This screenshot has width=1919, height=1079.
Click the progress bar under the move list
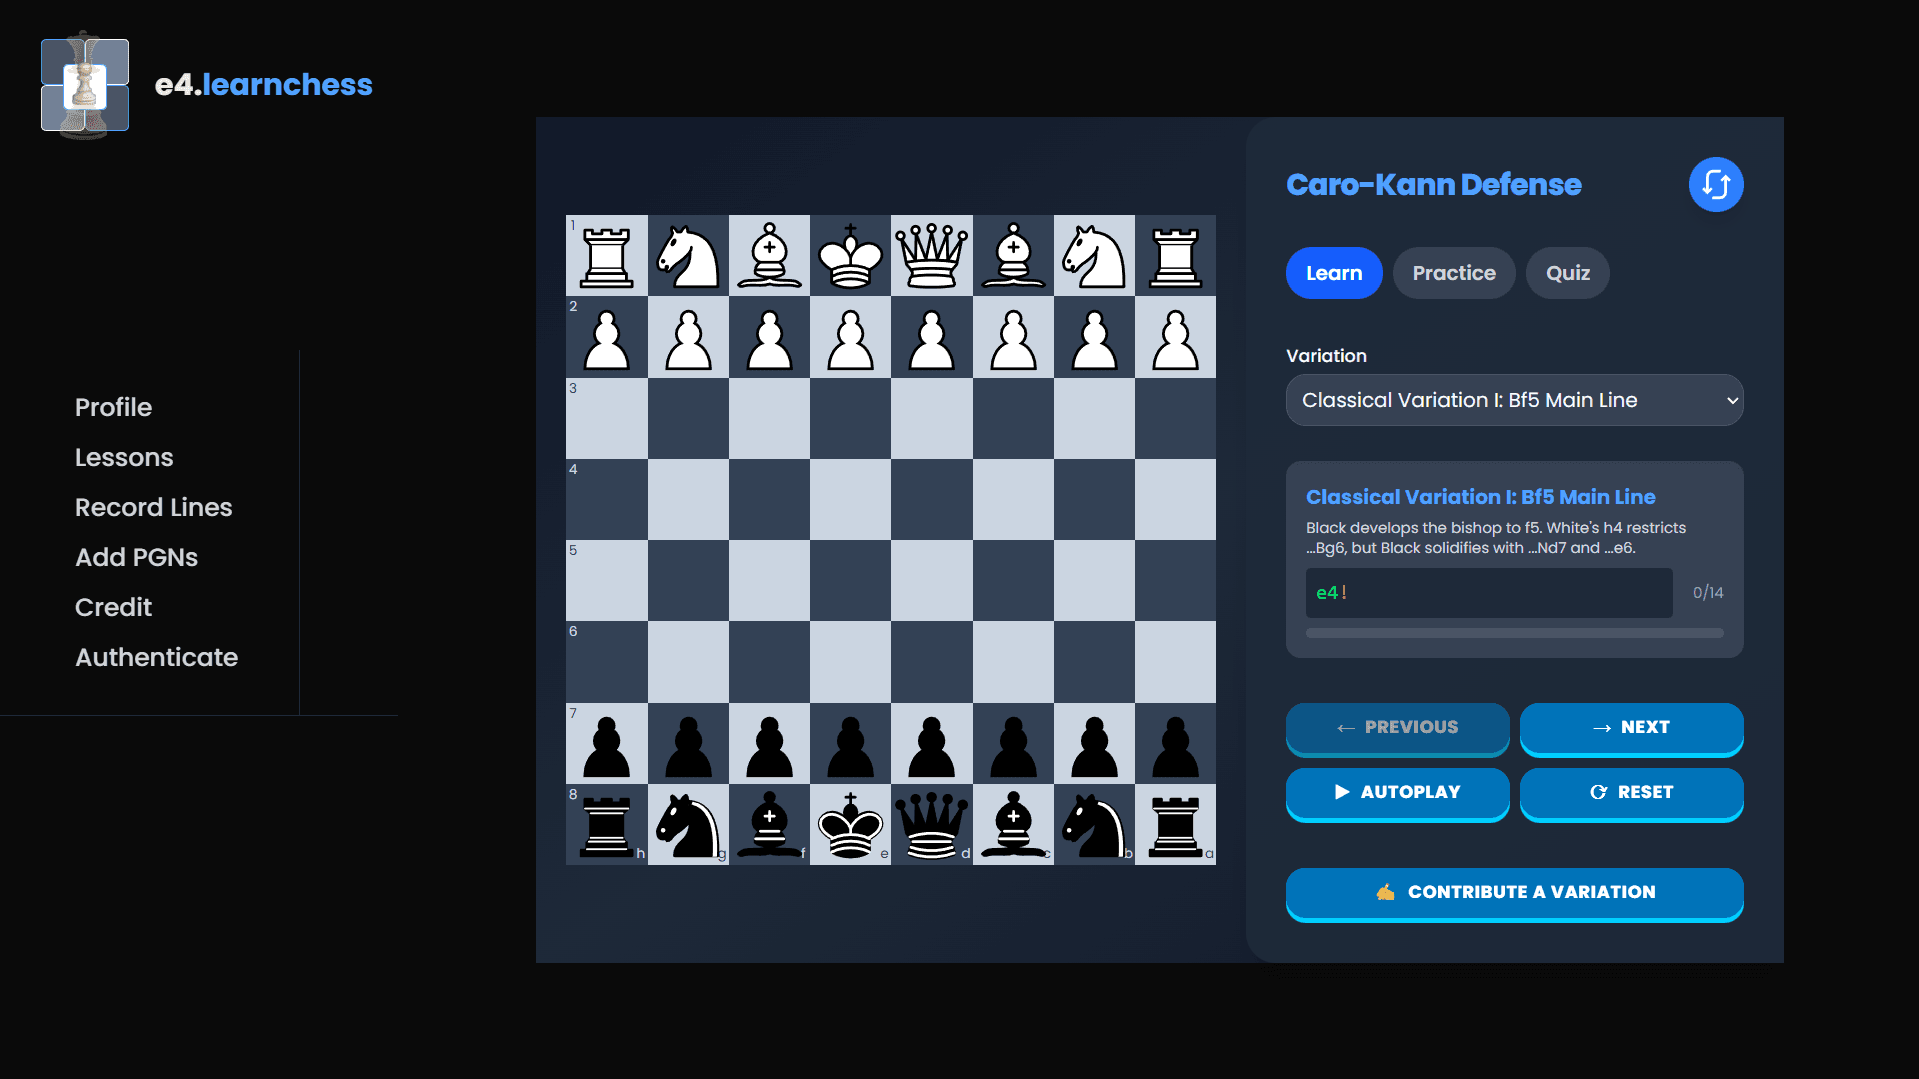click(x=1513, y=632)
